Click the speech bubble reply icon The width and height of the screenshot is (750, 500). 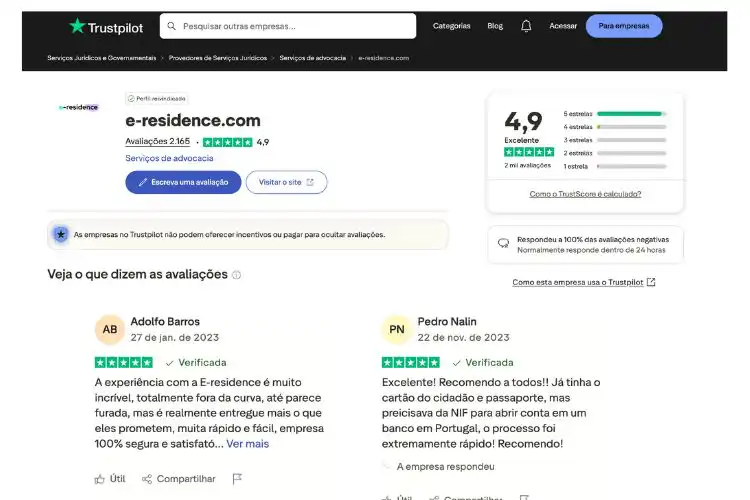[x=503, y=244]
